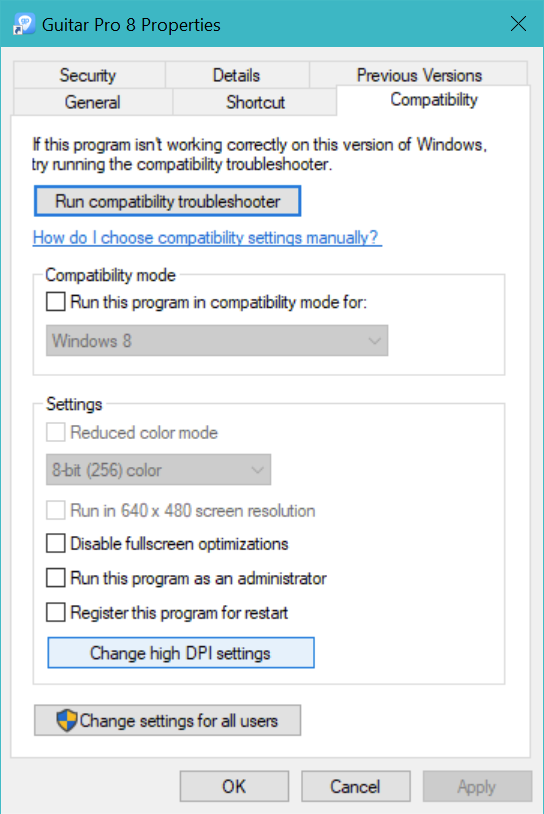
Task: Select the General tab
Action: click(93, 102)
